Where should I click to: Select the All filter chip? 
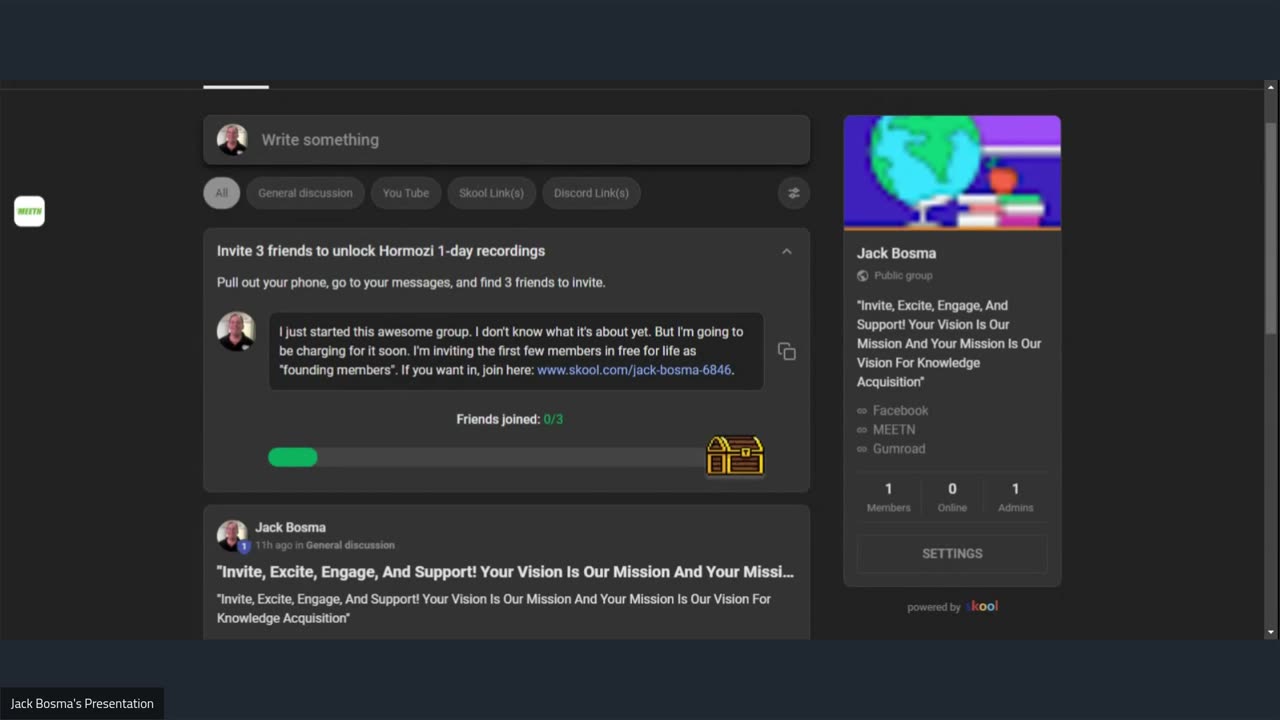(x=221, y=193)
